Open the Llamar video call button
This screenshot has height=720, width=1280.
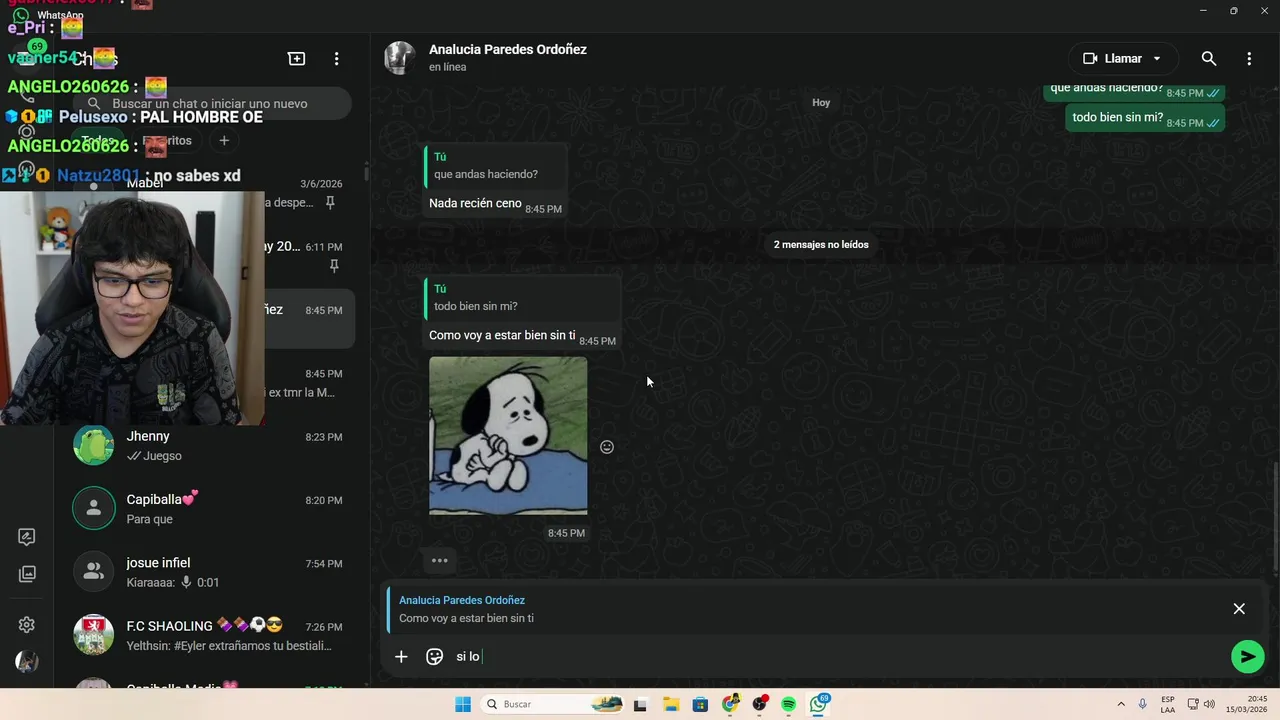click(1111, 59)
